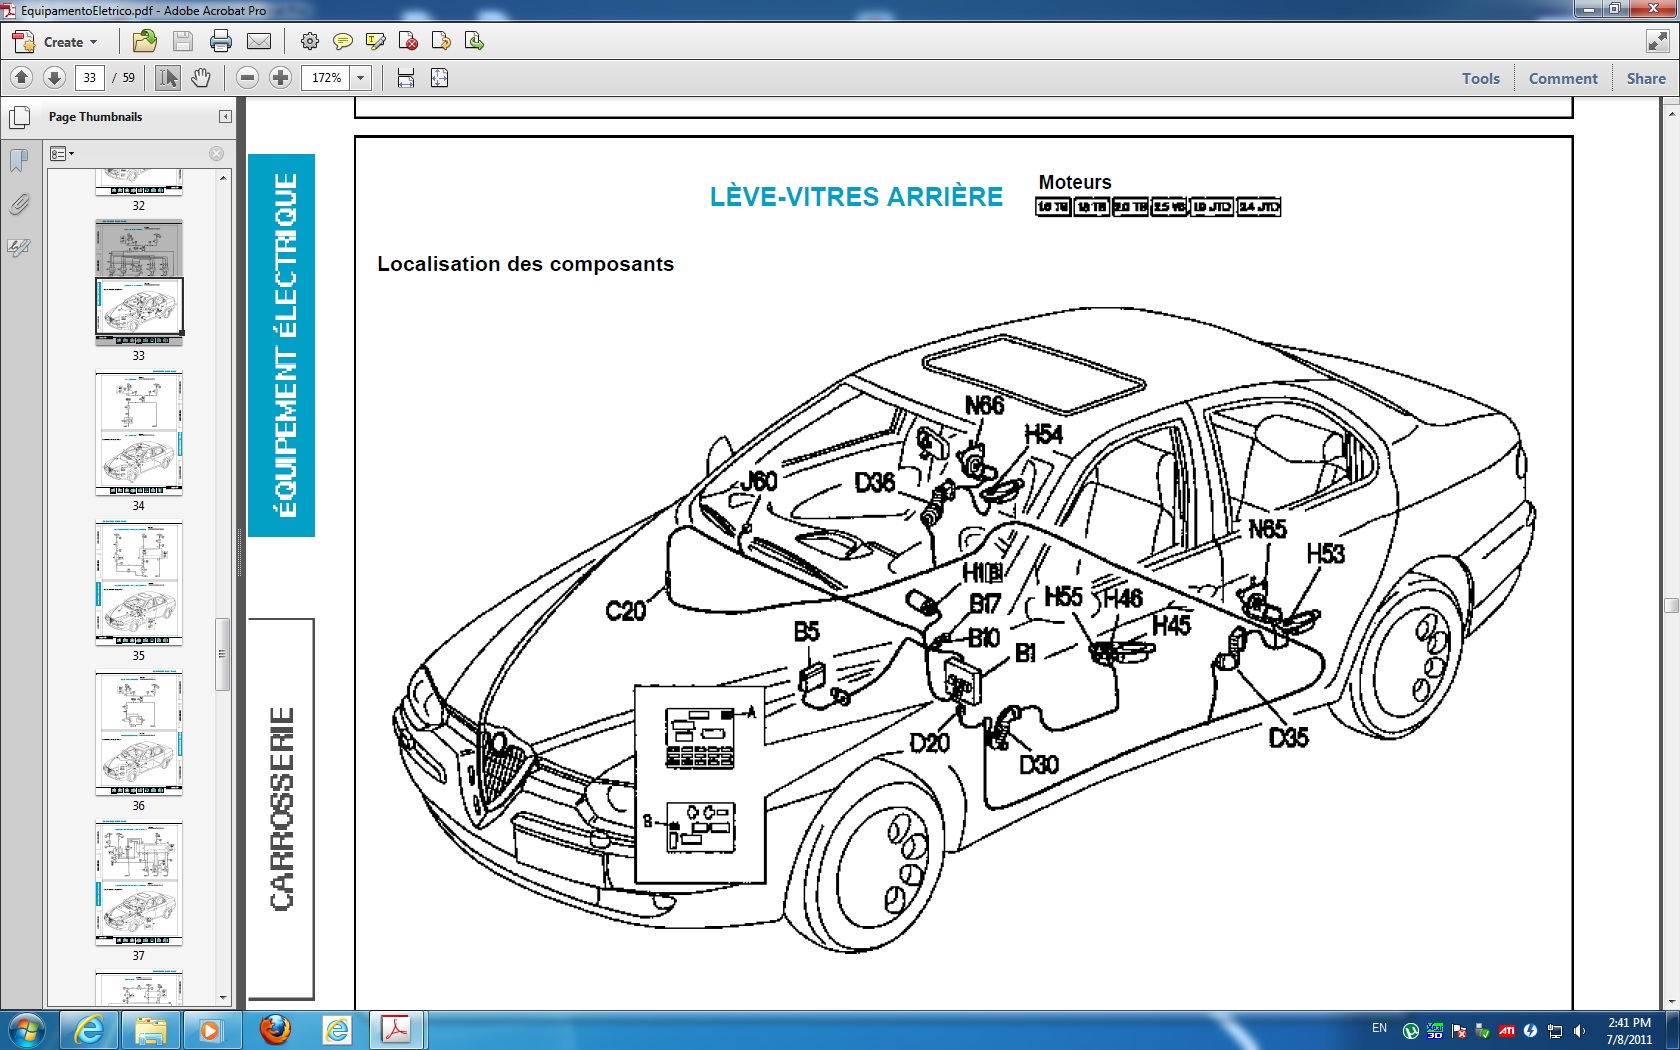Toggle the Select text cursor tool
The image size is (1680, 1050).
point(168,77)
